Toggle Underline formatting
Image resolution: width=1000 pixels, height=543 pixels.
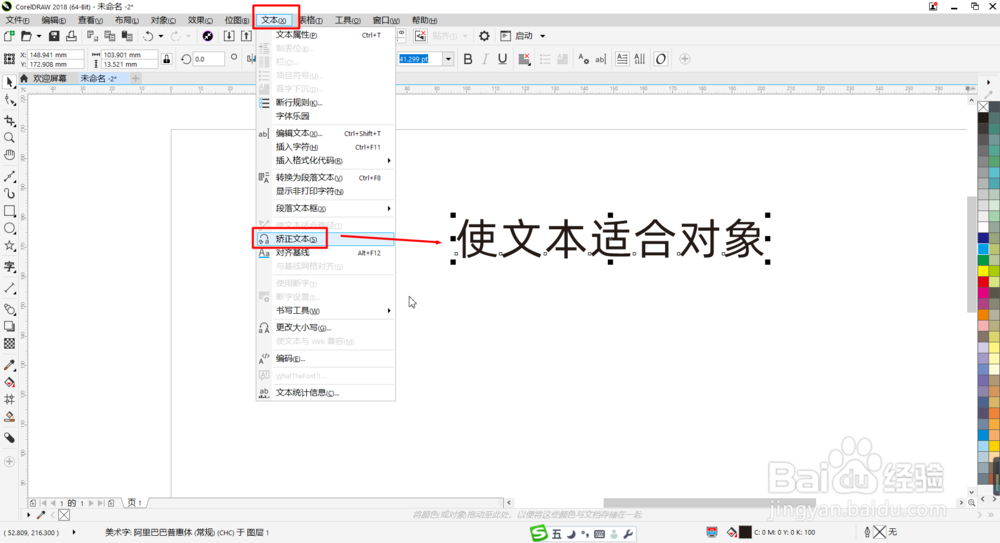point(503,59)
